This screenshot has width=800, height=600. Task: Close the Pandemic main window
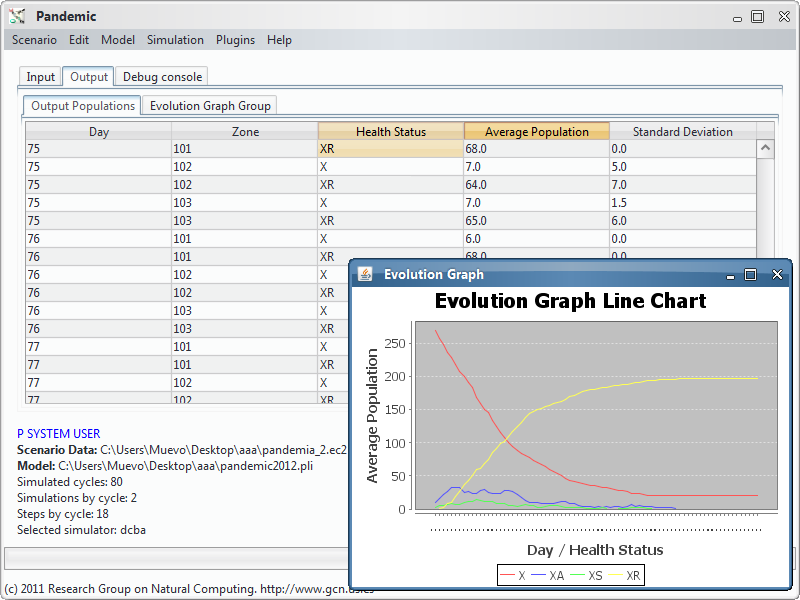click(x=784, y=16)
